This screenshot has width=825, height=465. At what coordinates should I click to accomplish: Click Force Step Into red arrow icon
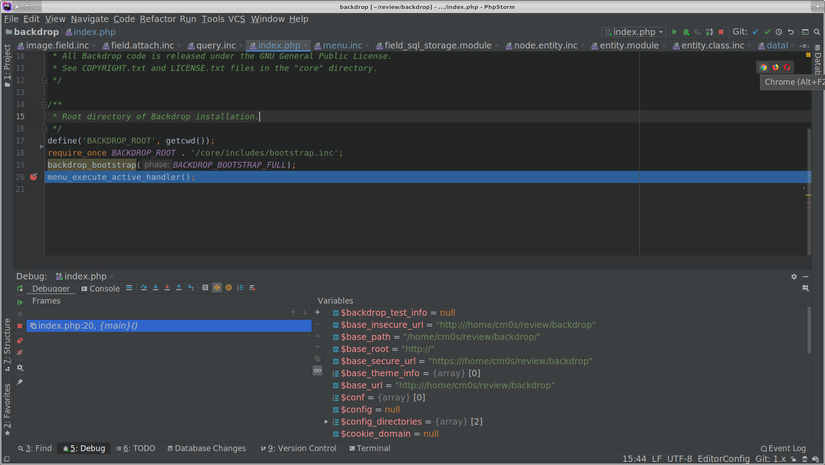click(x=167, y=288)
